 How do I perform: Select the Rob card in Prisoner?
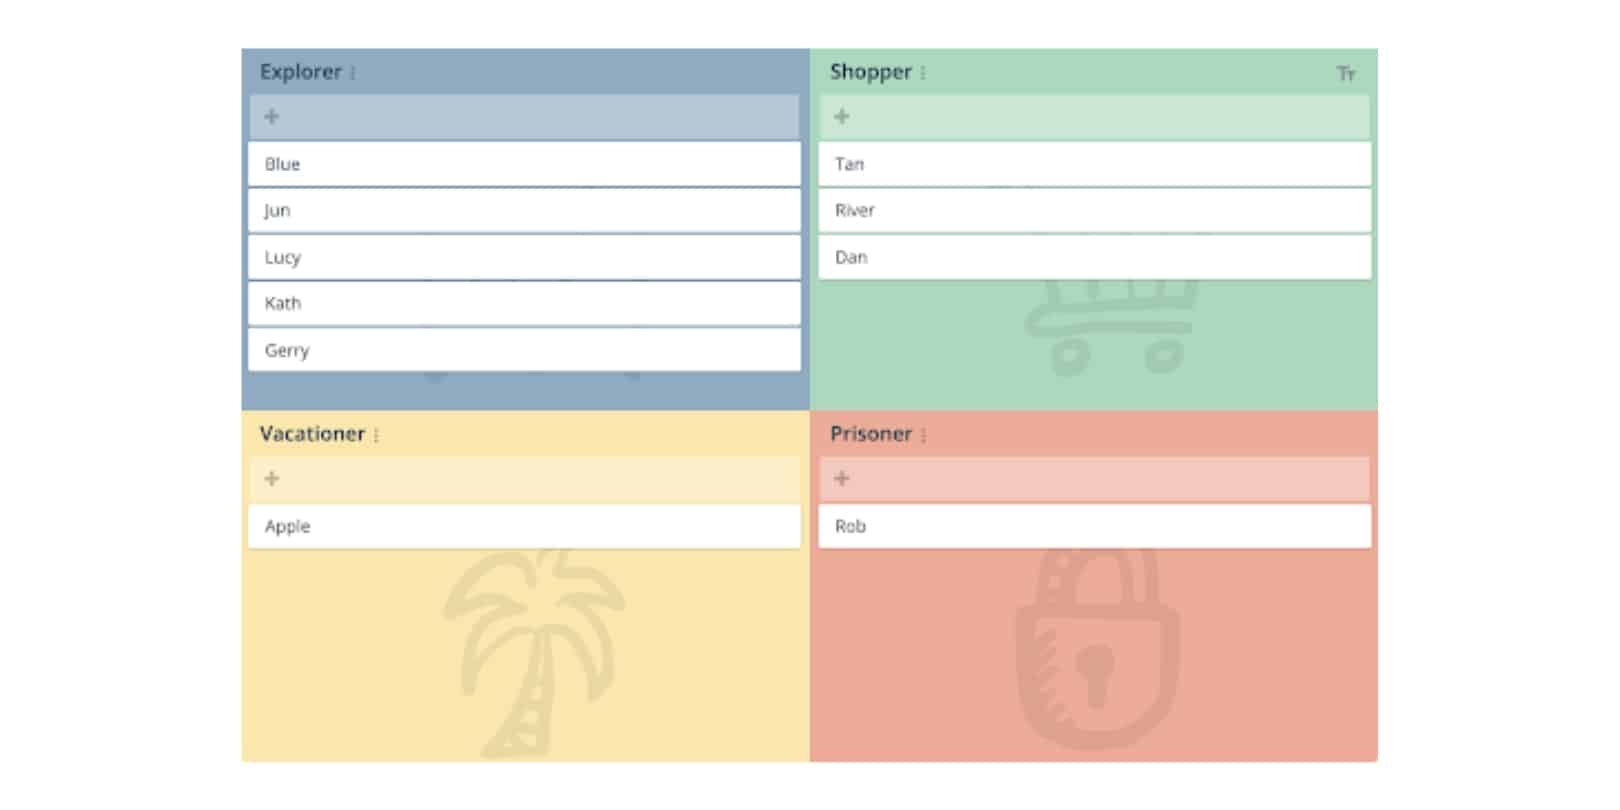coord(1095,526)
